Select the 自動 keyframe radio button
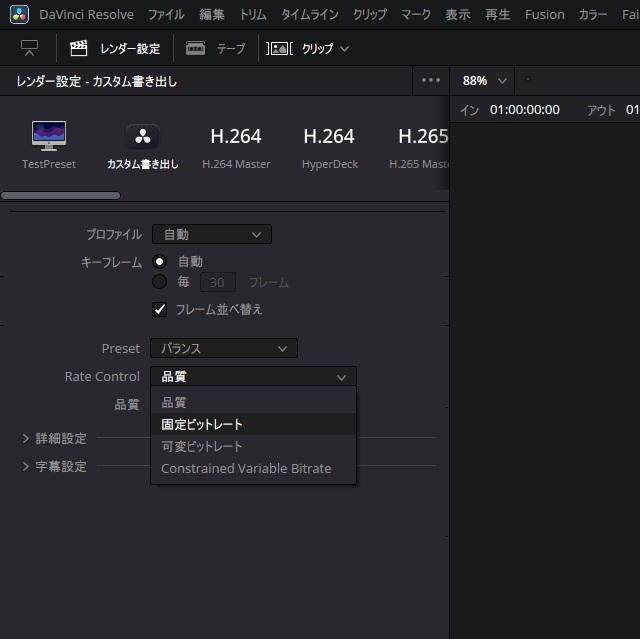Viewport: 640px width, 639px height. point(159,261)
